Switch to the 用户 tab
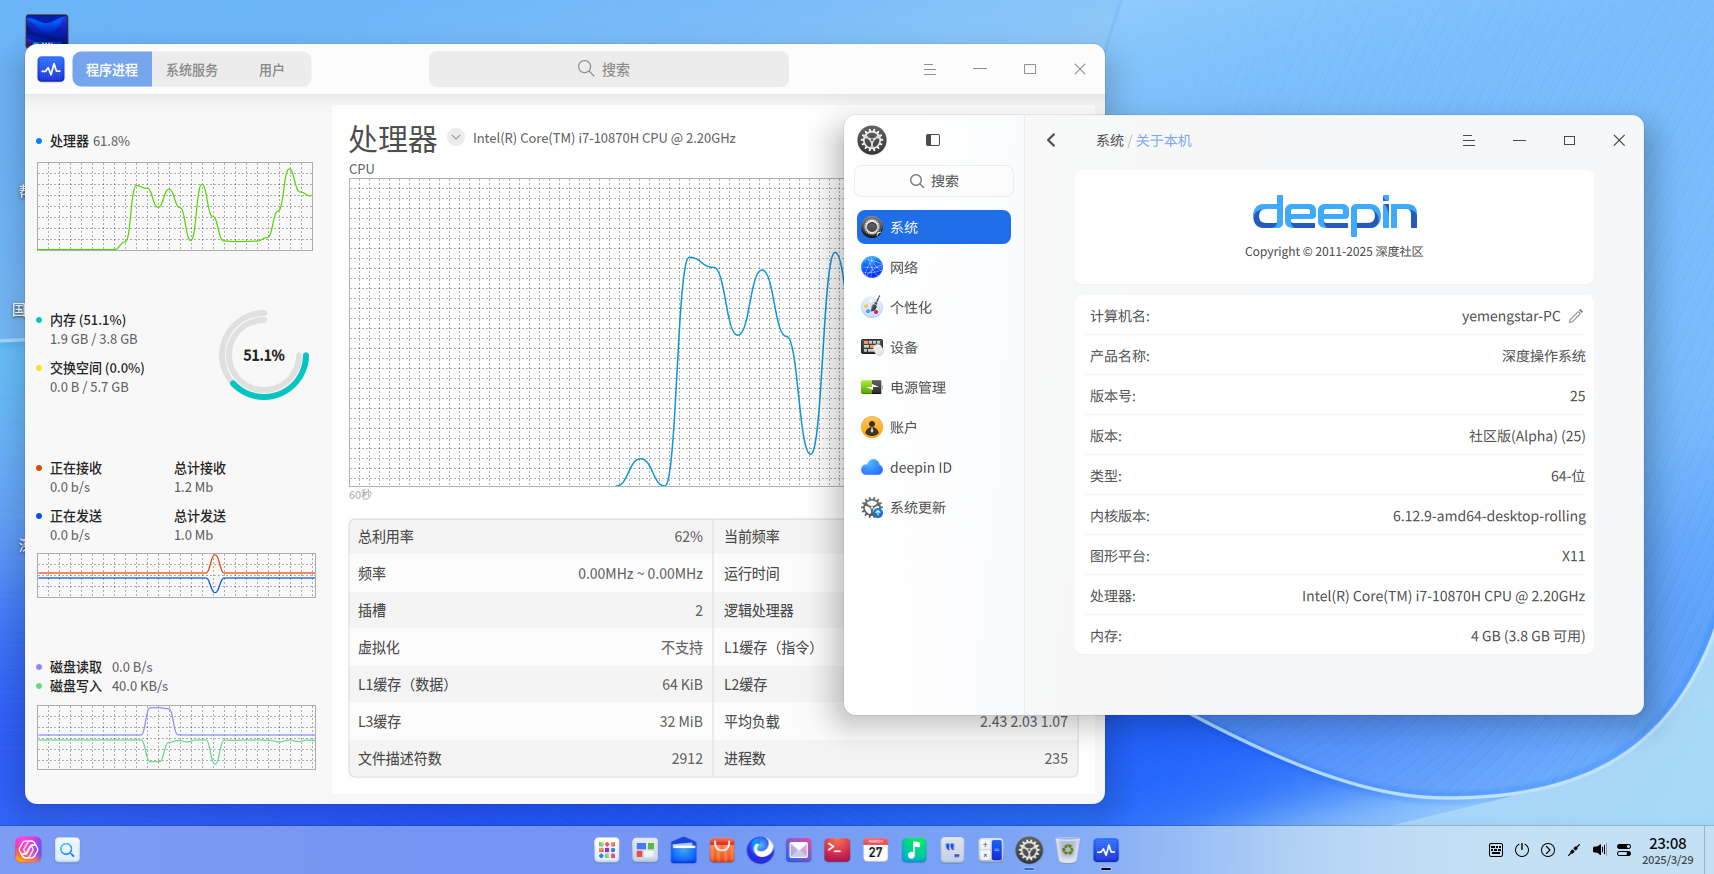The height and width of the screenshot is (874, 1714). point(271,70)
